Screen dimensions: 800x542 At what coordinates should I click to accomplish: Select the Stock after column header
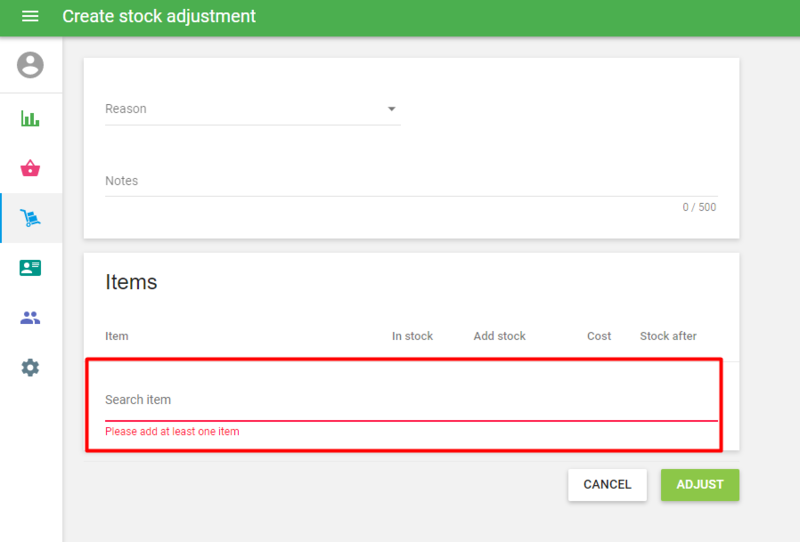(668, 336)
